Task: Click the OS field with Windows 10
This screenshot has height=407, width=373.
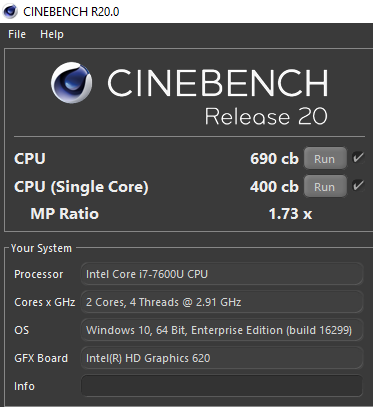Action: (x=222, y=330)
